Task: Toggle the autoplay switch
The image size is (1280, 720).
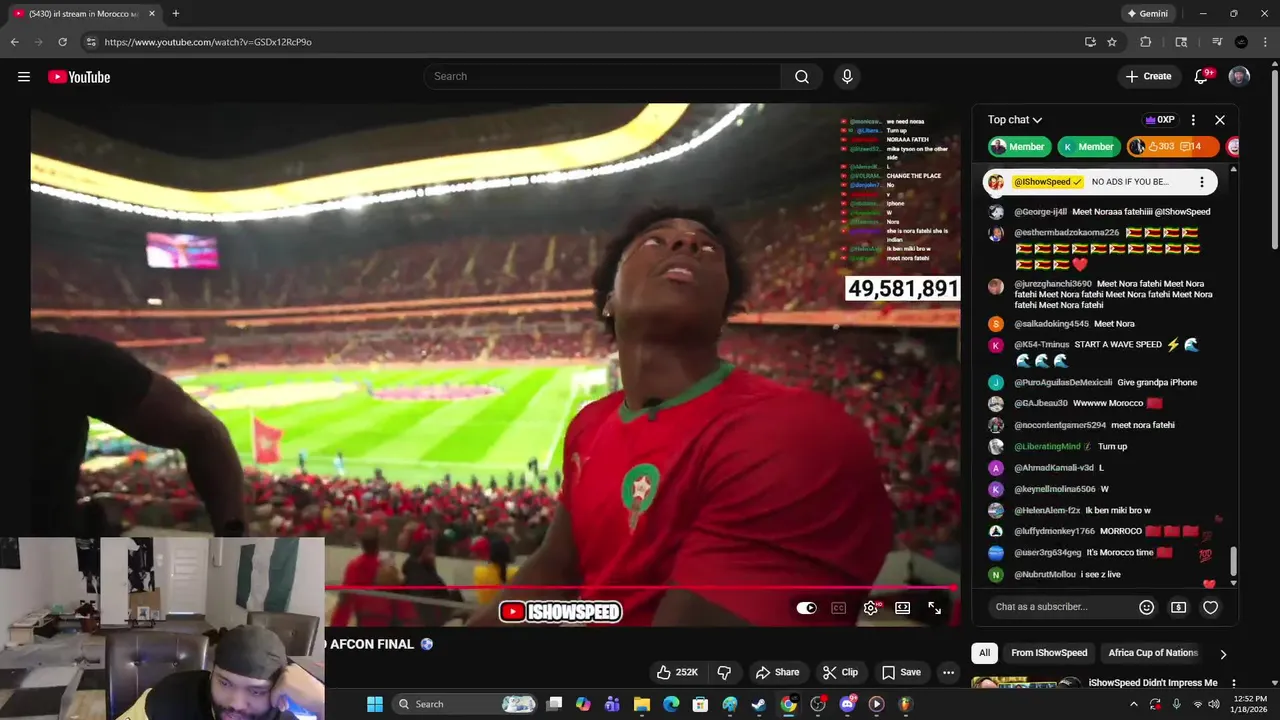Action: [807, 608]
